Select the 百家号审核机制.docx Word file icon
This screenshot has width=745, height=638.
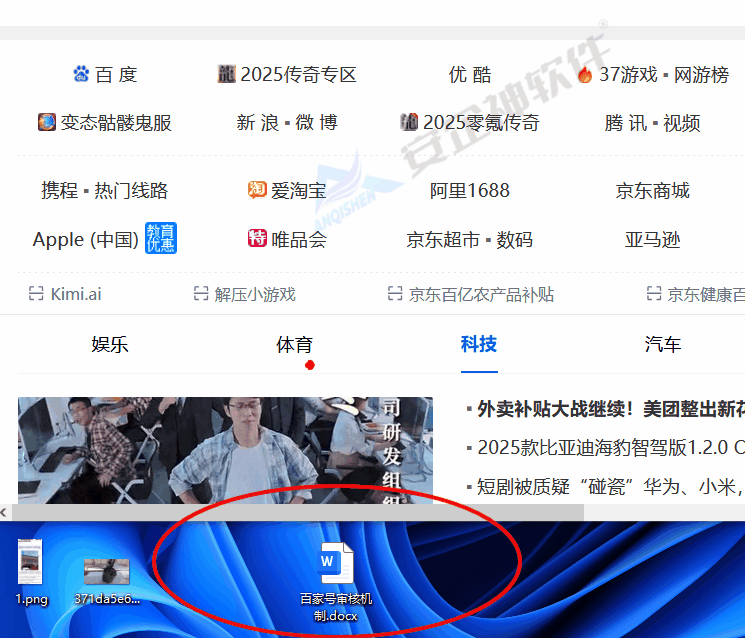336,563
